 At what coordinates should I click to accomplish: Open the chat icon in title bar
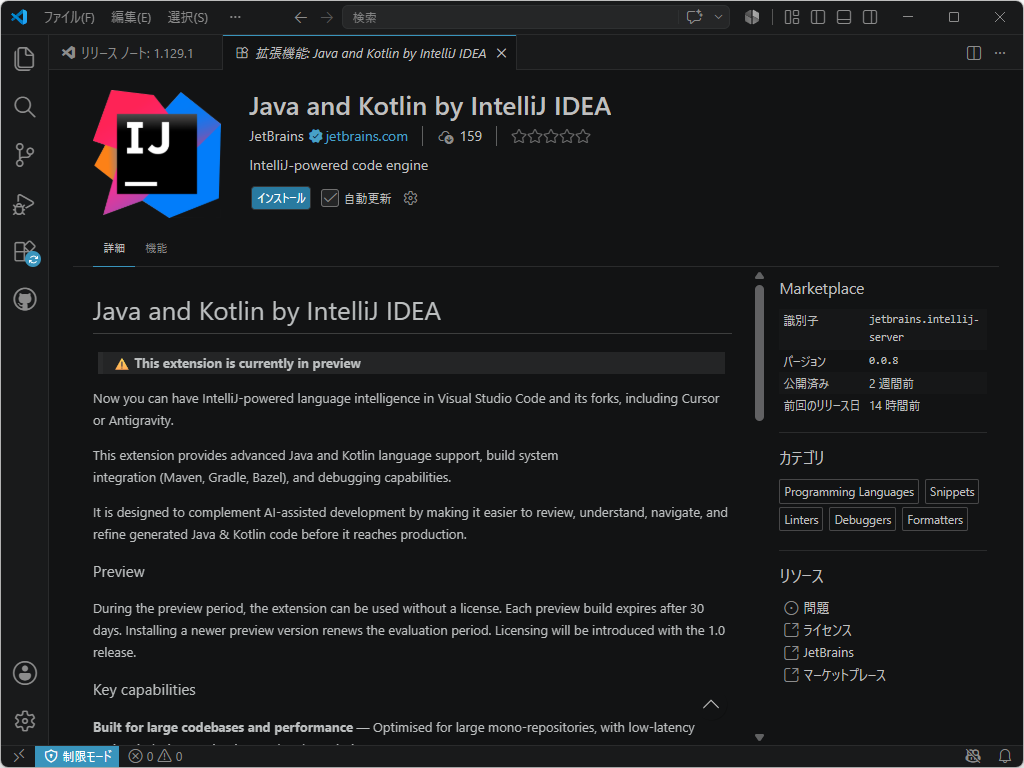click(x=694, y=18)
